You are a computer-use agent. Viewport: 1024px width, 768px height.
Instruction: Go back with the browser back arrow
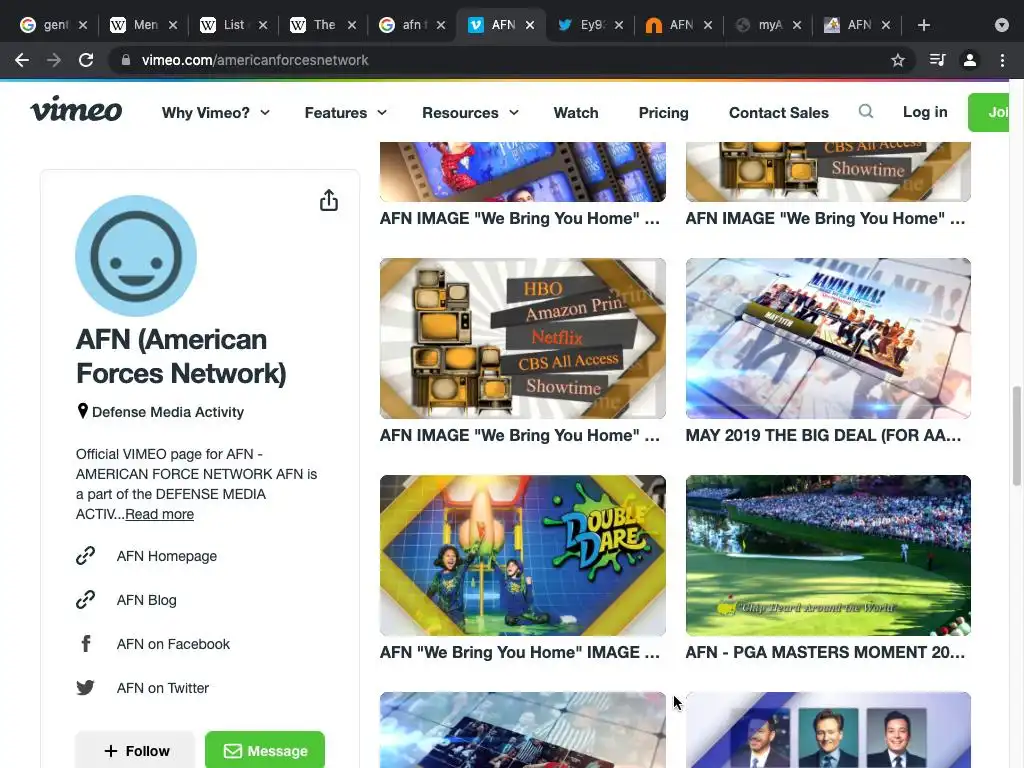[x=22, y=60]
